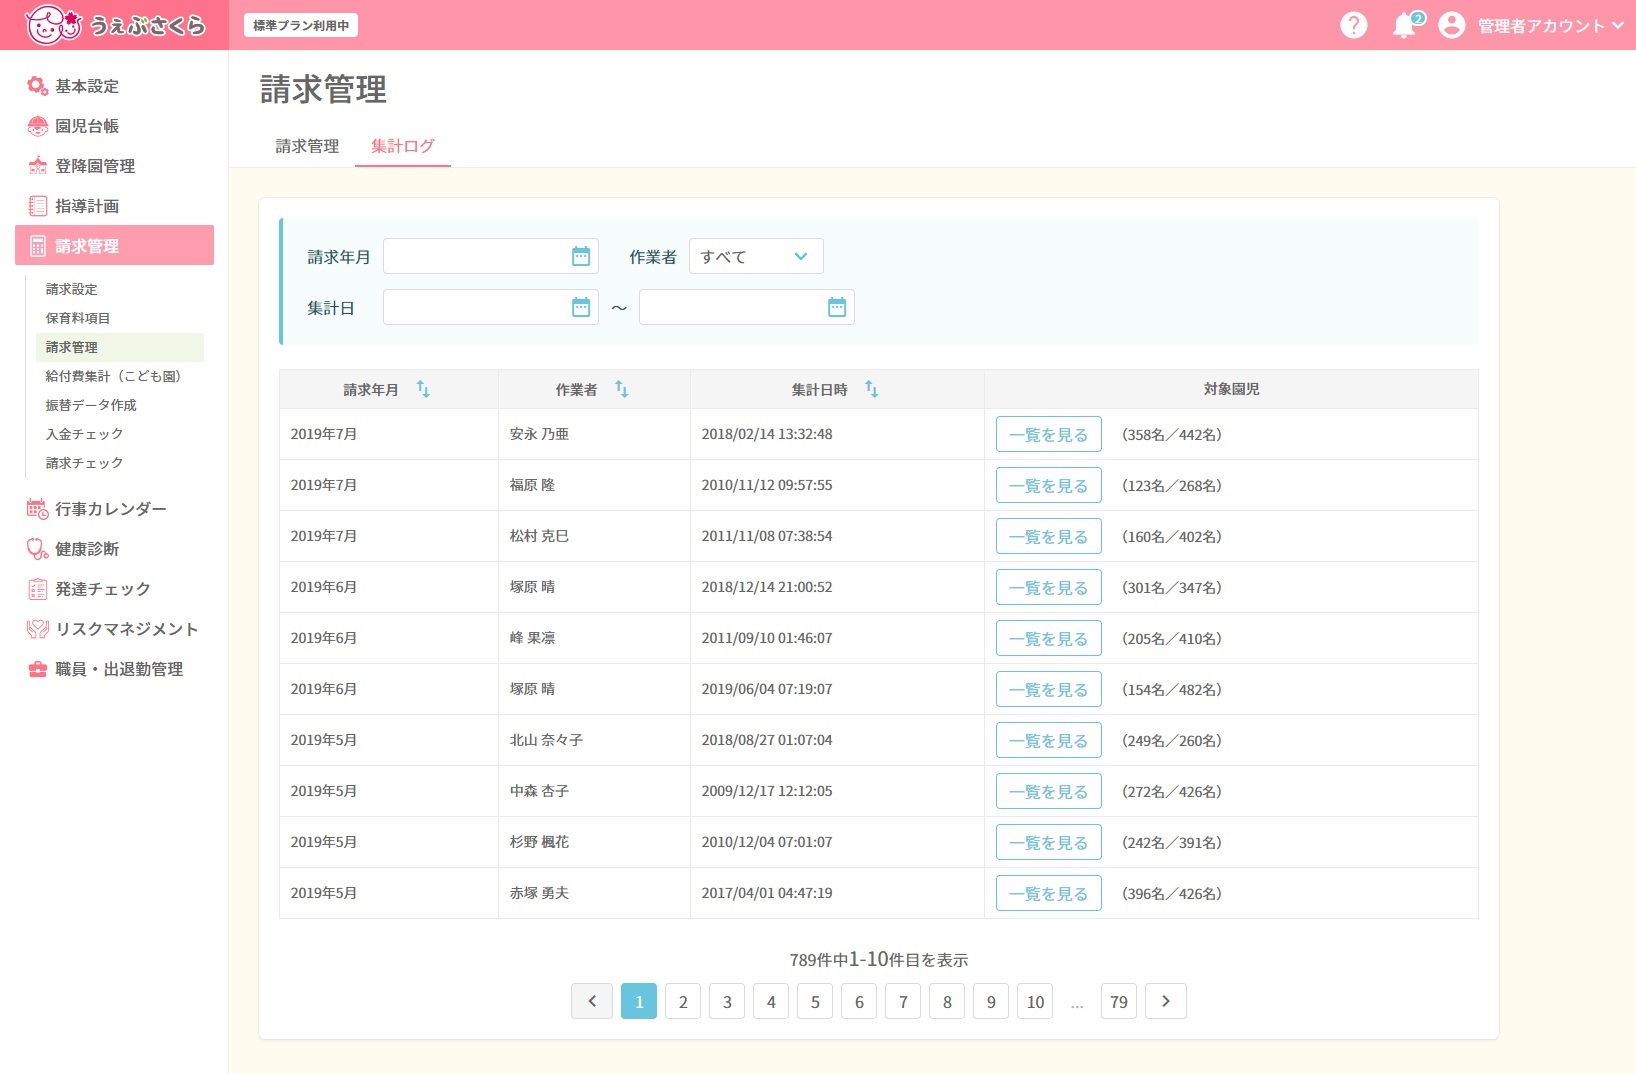Screen dimensions: 1636x1074
Task: Expand the 管理者アカウント dropdown menu
Action: (1551, 25)
